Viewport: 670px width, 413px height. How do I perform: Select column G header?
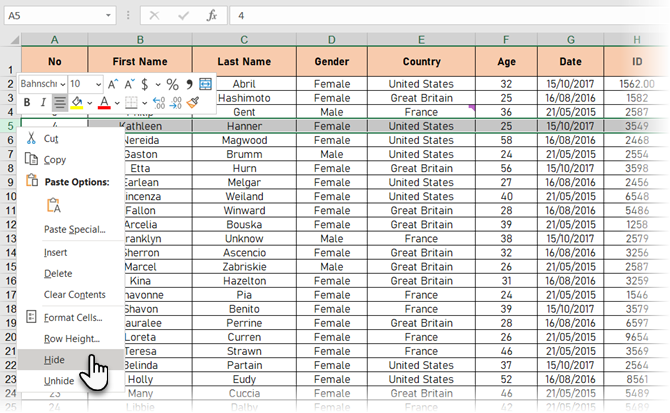pos(571,40)
